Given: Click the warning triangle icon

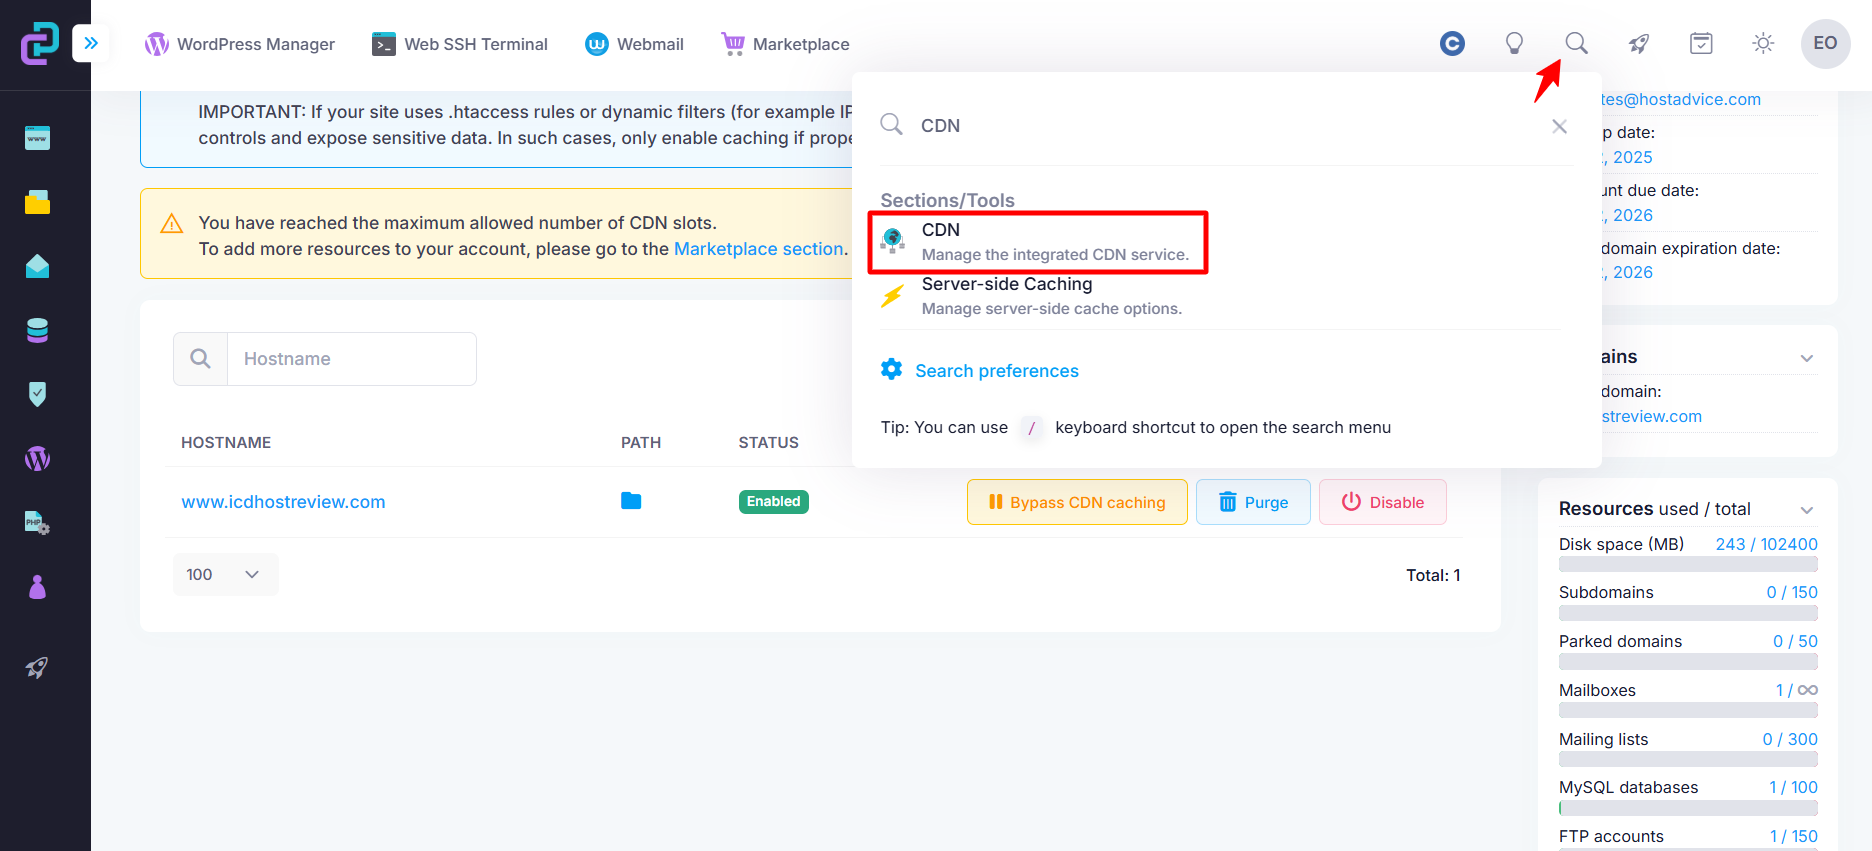Looking at the screenshot, I should click(172, 223).
